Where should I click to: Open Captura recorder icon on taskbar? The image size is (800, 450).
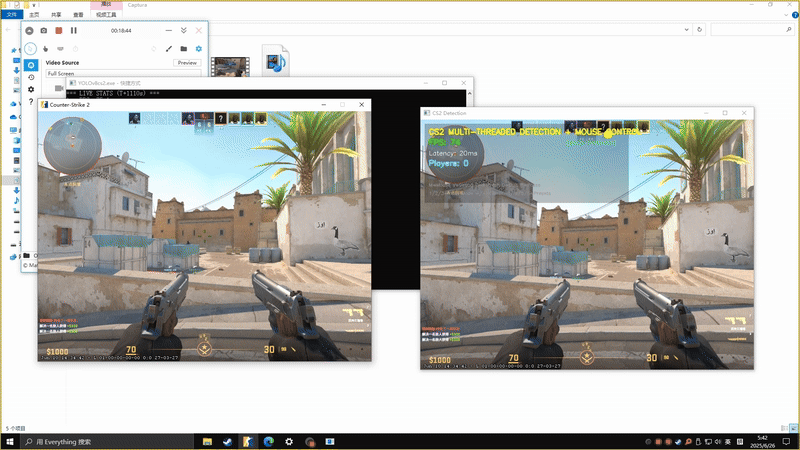310,442
